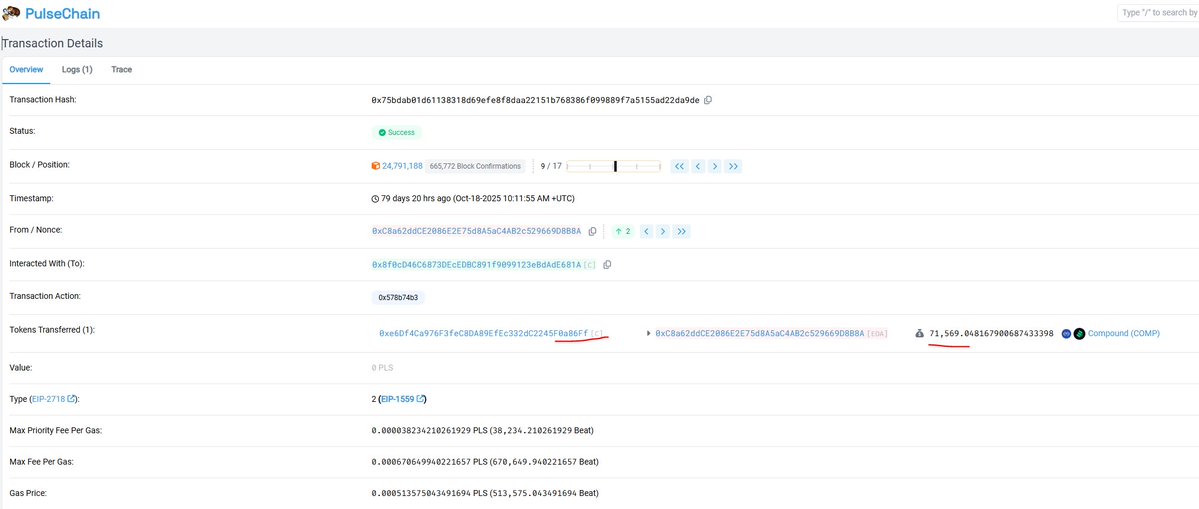
Task: Click the orange block cube icon
Action: (375, 166)
